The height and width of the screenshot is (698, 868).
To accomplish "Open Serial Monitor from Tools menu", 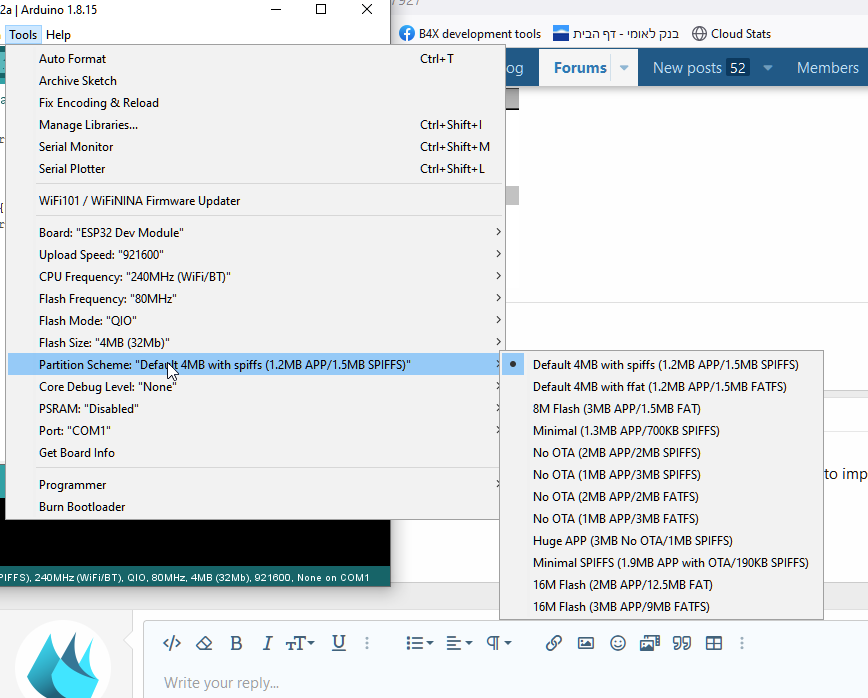I will coord(255,147).
